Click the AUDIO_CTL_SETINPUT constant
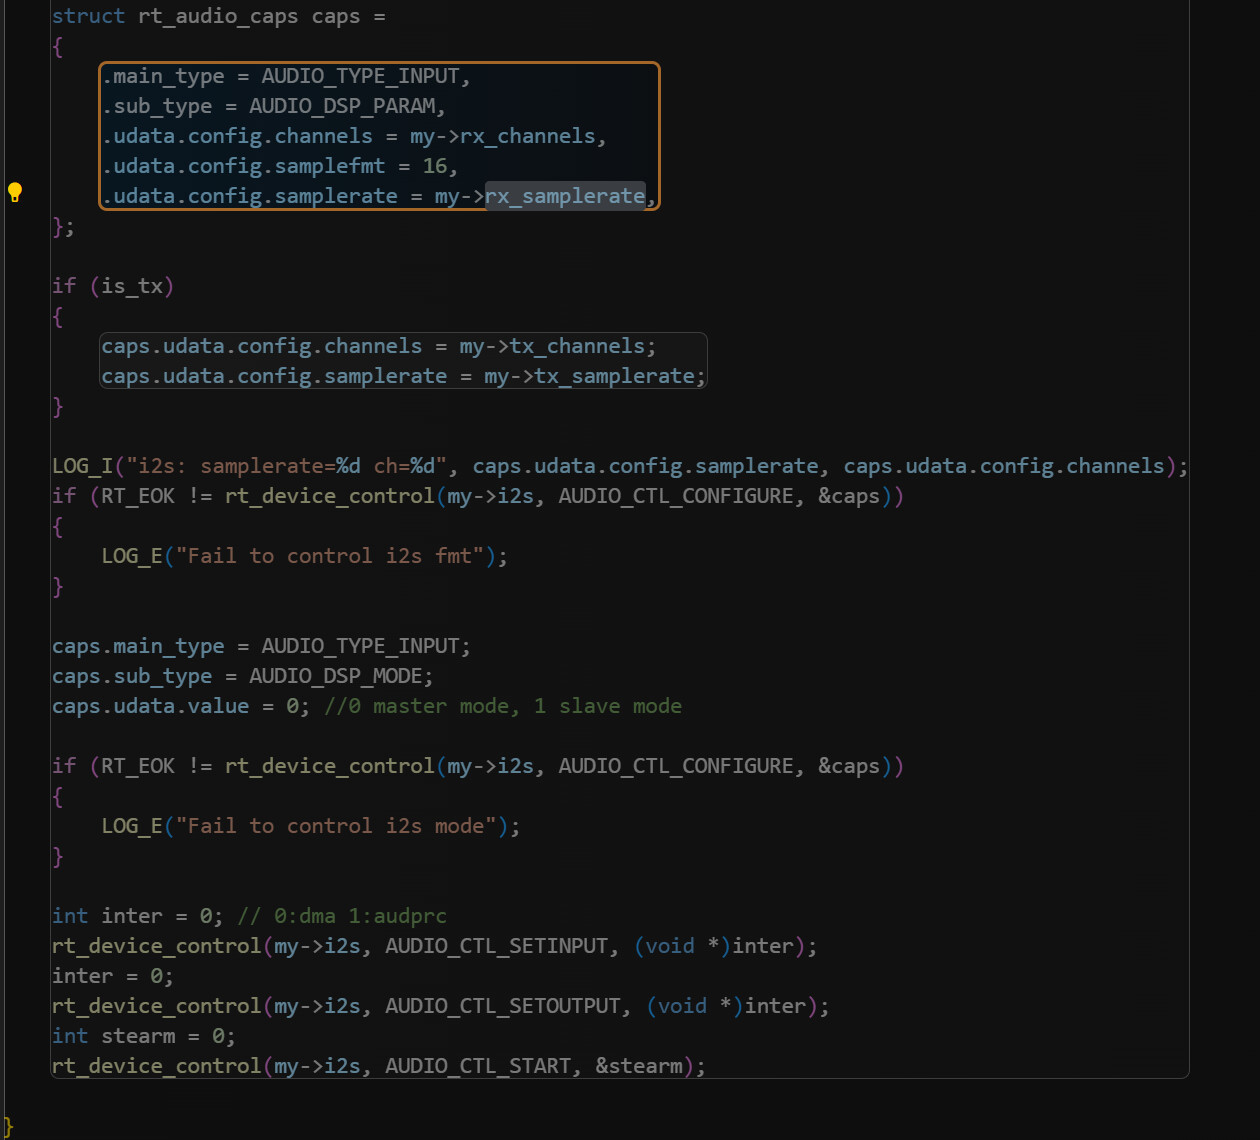1260x1140 pixels. click(496, 947)
